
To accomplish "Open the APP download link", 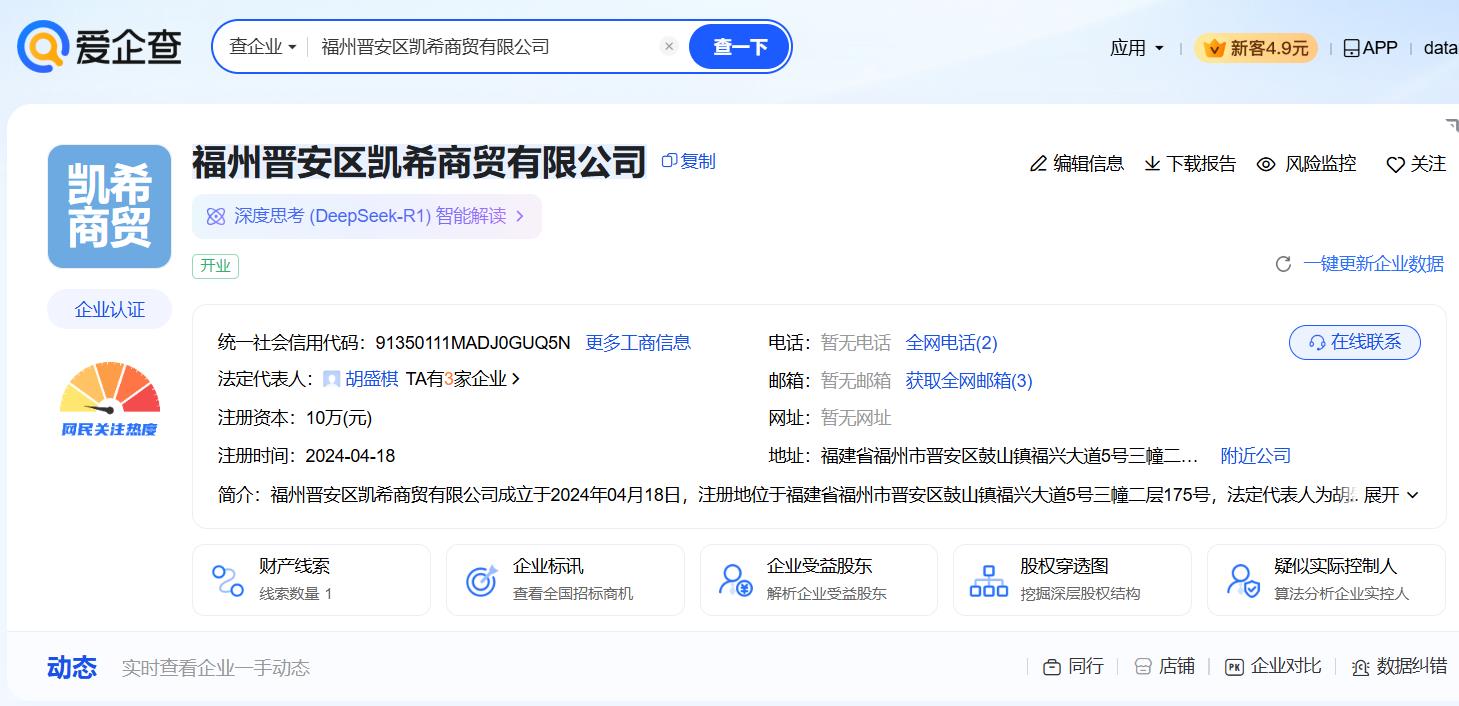I will point(1370,48).
